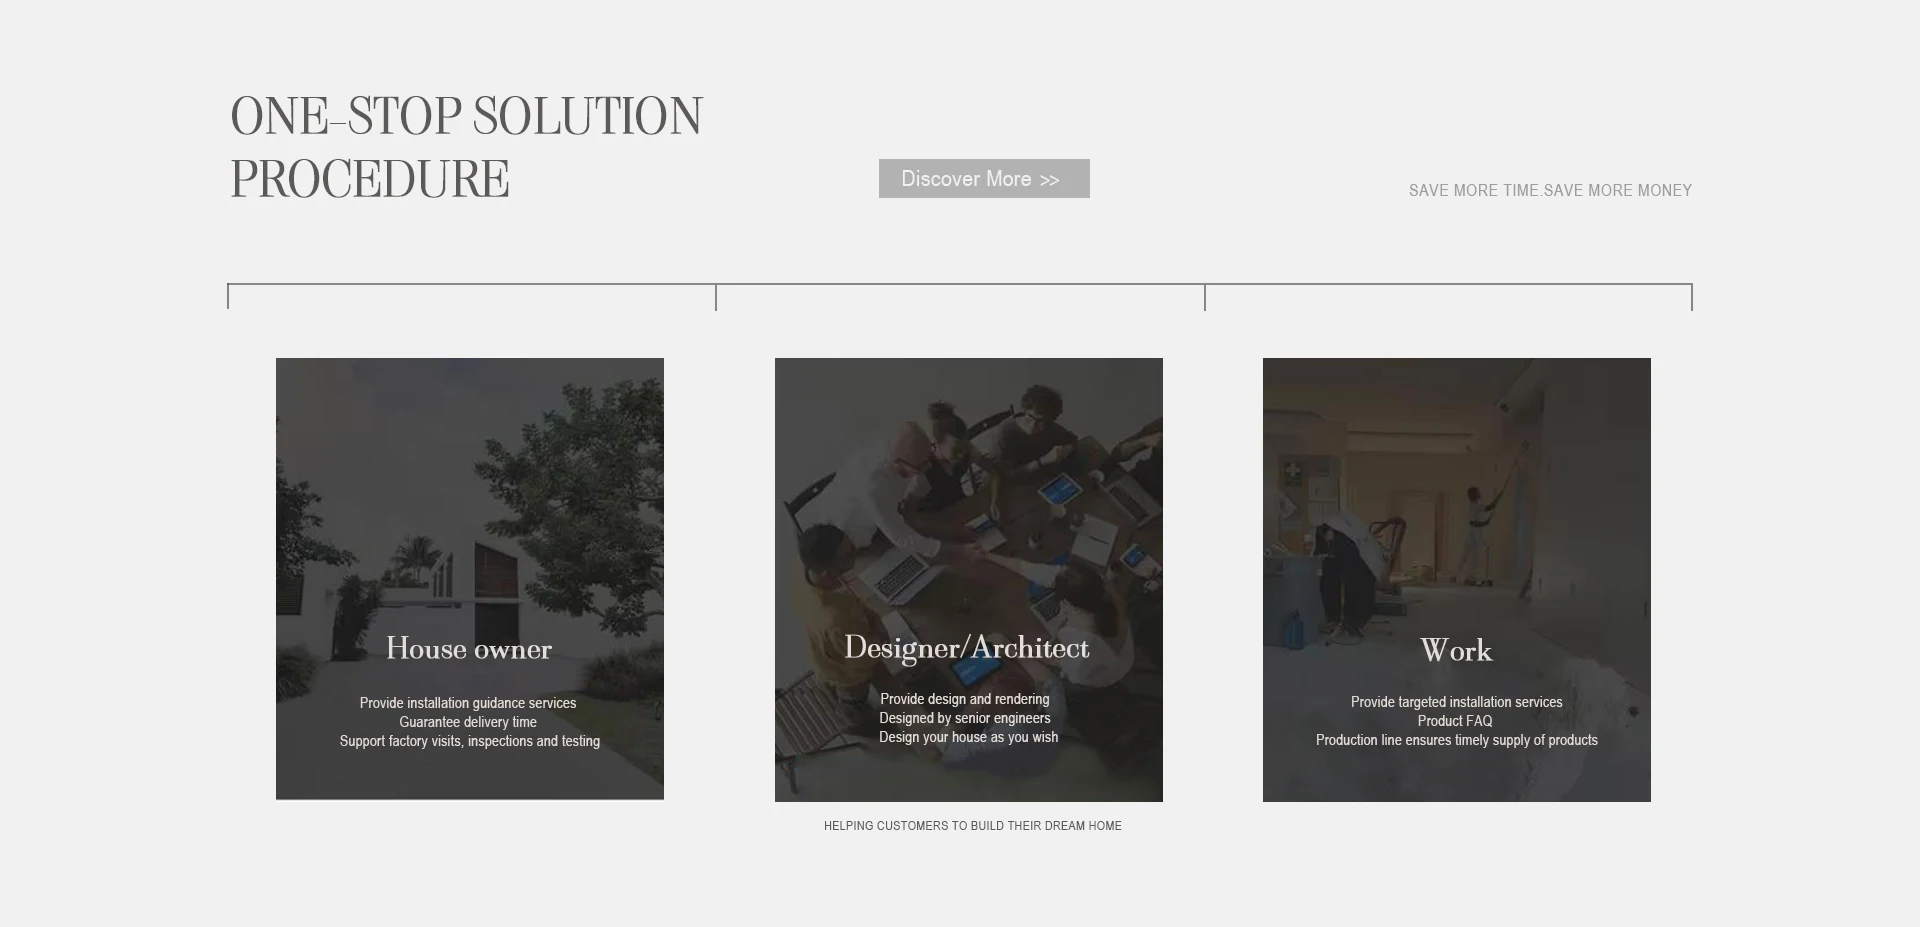Click 'Product FAQ' text
Image resolution: width=1920 pixels, height=927 pixels.
(1455, 721)
